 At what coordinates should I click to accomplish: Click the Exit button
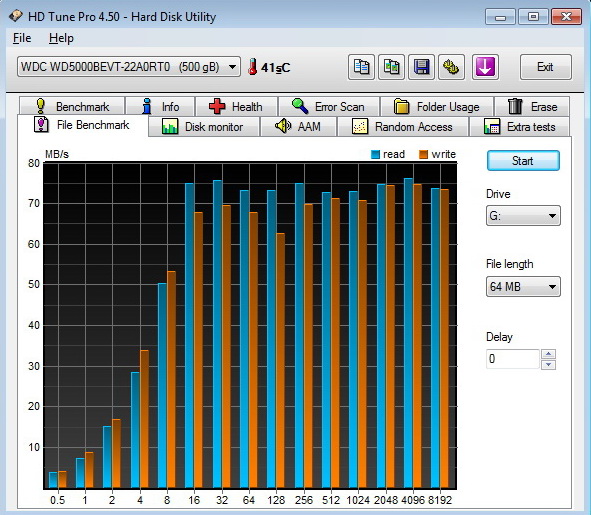(545, 67)
